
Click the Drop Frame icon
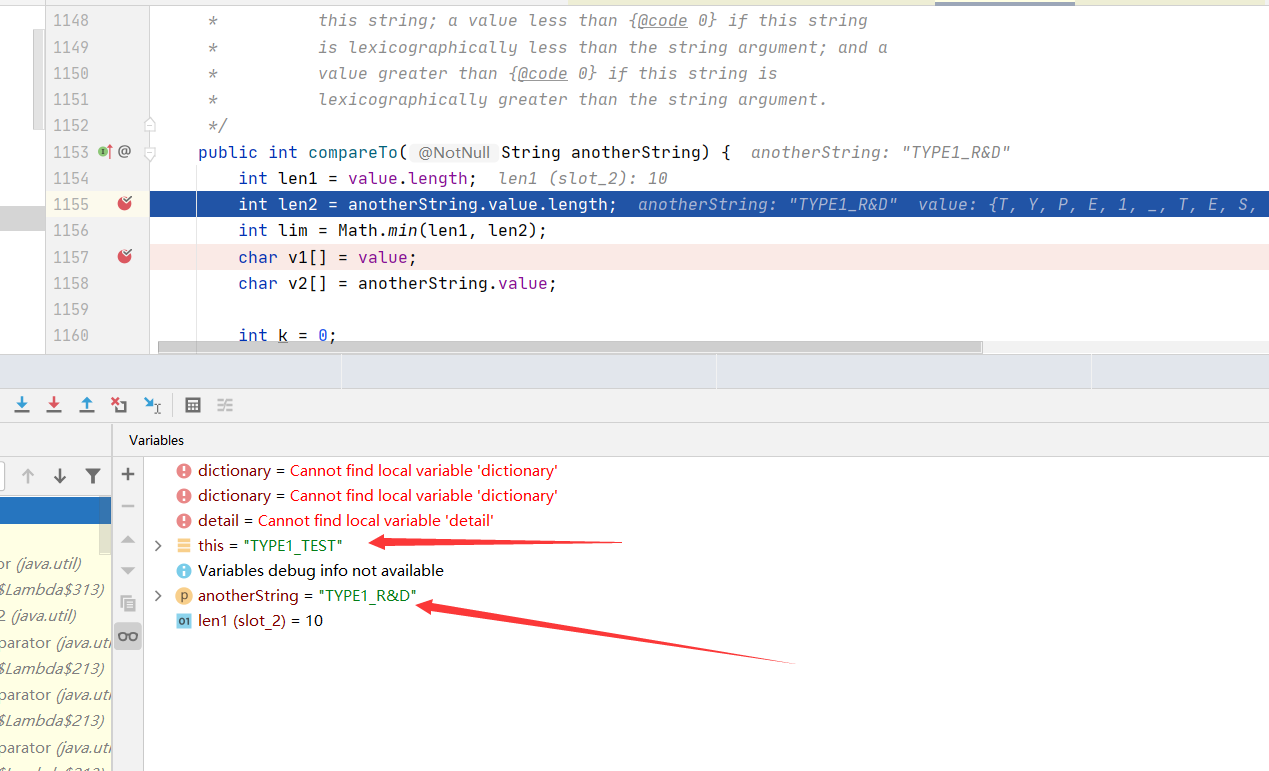pyautogui.click(x=119, y=404)
